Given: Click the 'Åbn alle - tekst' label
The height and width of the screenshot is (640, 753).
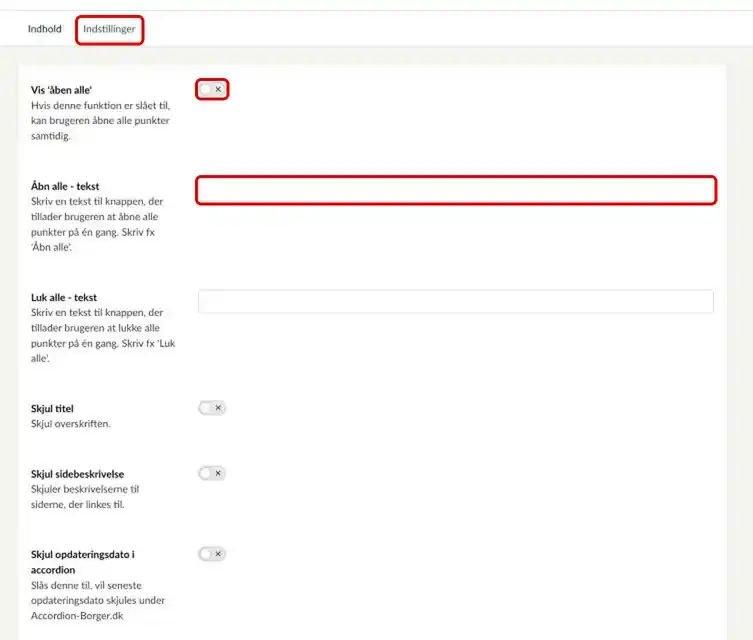Looking at the screenshot, I should point(65,186).
